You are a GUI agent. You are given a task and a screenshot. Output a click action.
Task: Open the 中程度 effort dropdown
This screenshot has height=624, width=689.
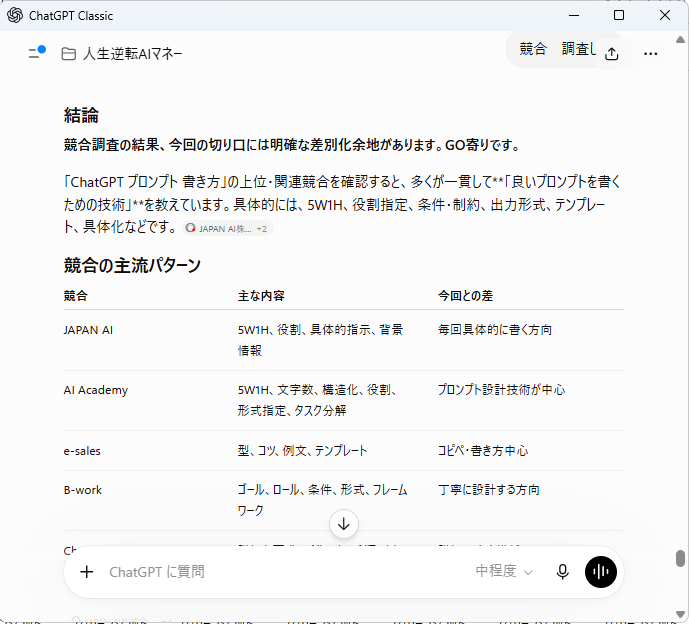pos(504,571)
